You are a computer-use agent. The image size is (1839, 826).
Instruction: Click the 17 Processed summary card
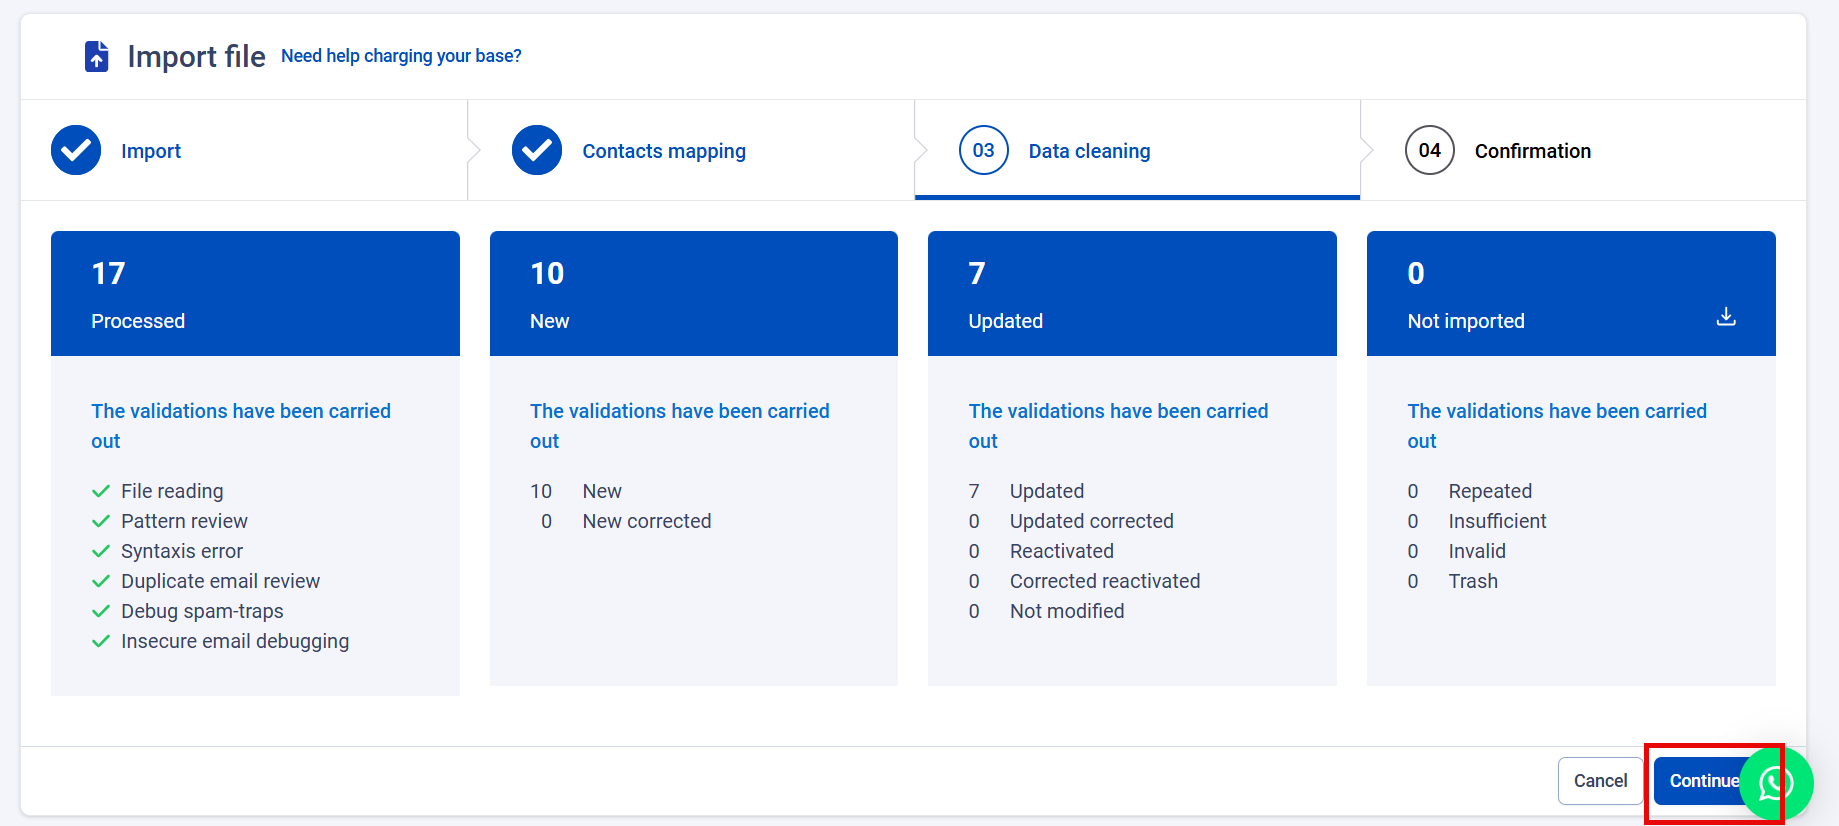(255, 294)
